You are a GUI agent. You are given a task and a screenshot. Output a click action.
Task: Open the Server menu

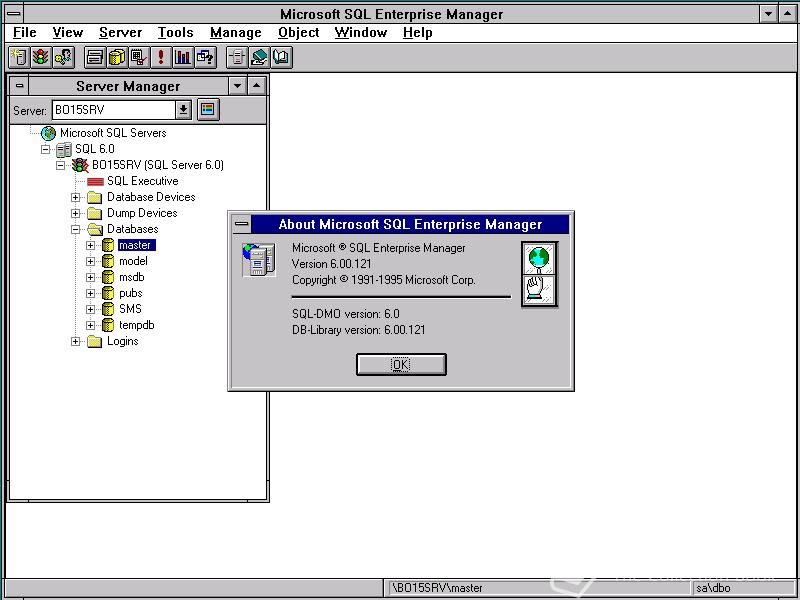[x=120, y=33]
